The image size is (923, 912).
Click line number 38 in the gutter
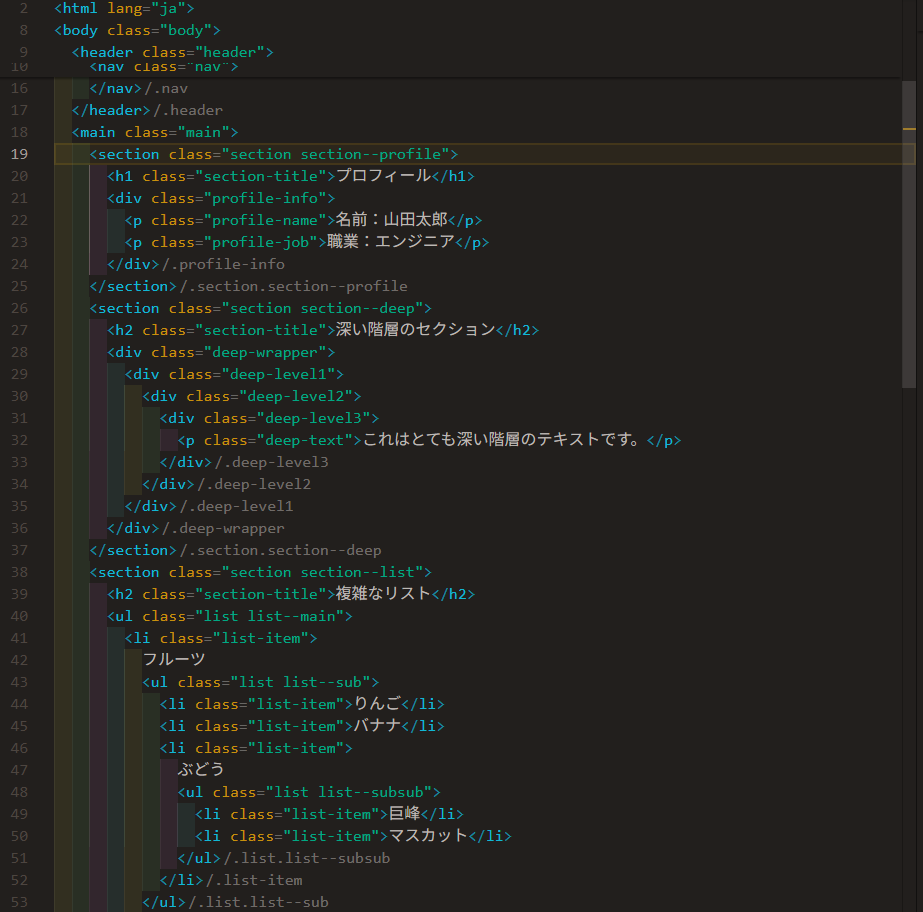click(x=19, y=572)
